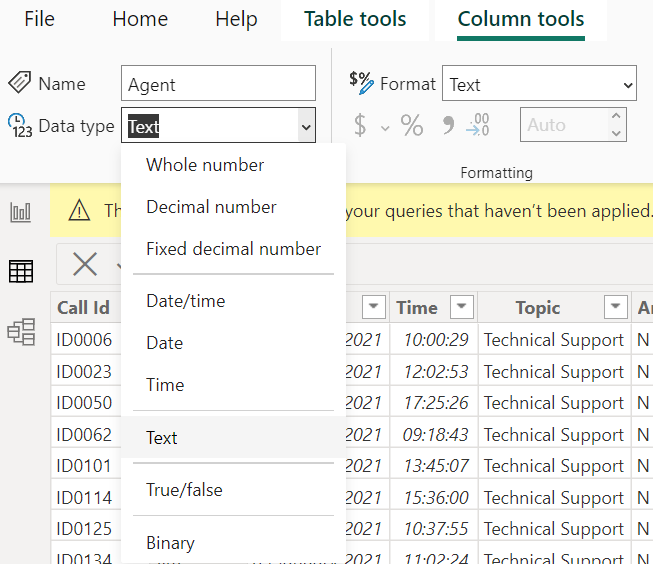This screenshot has height=564, width=653.
Task: Click the Name tag icon
Action: click(x=19, y=82)
